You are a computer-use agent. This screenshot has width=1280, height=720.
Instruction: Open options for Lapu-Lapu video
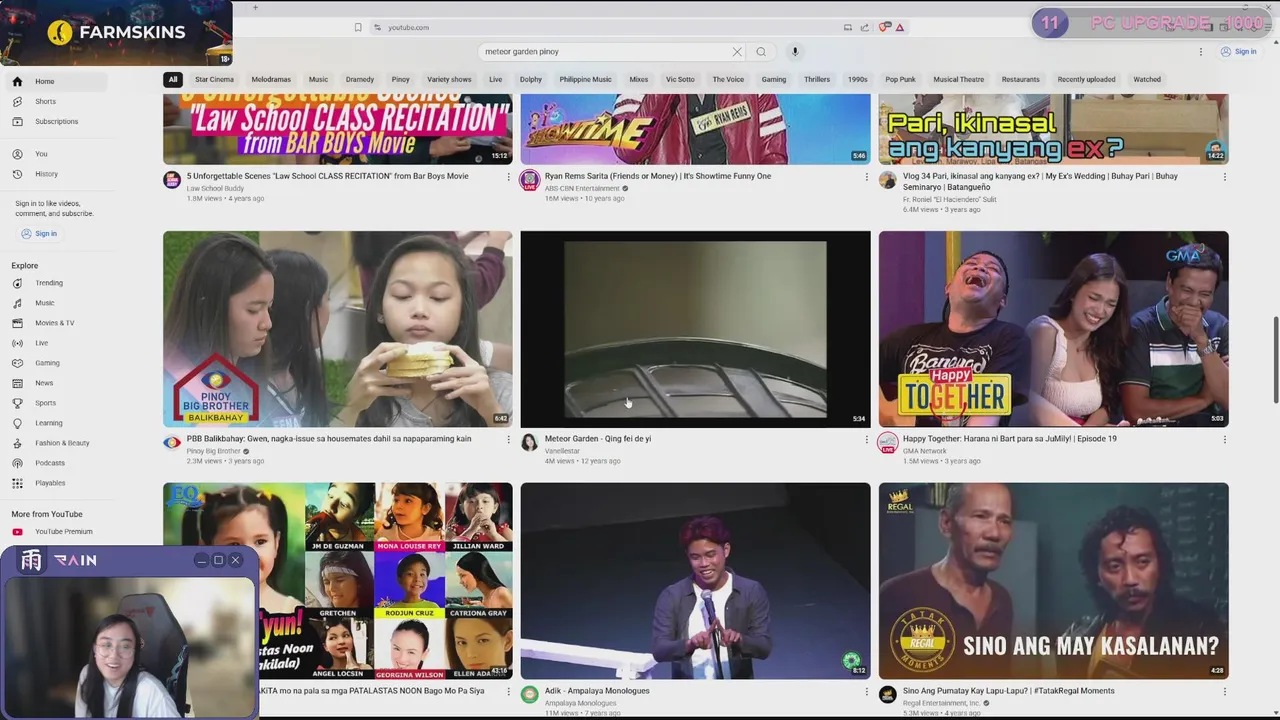[x=1224, y=691]
